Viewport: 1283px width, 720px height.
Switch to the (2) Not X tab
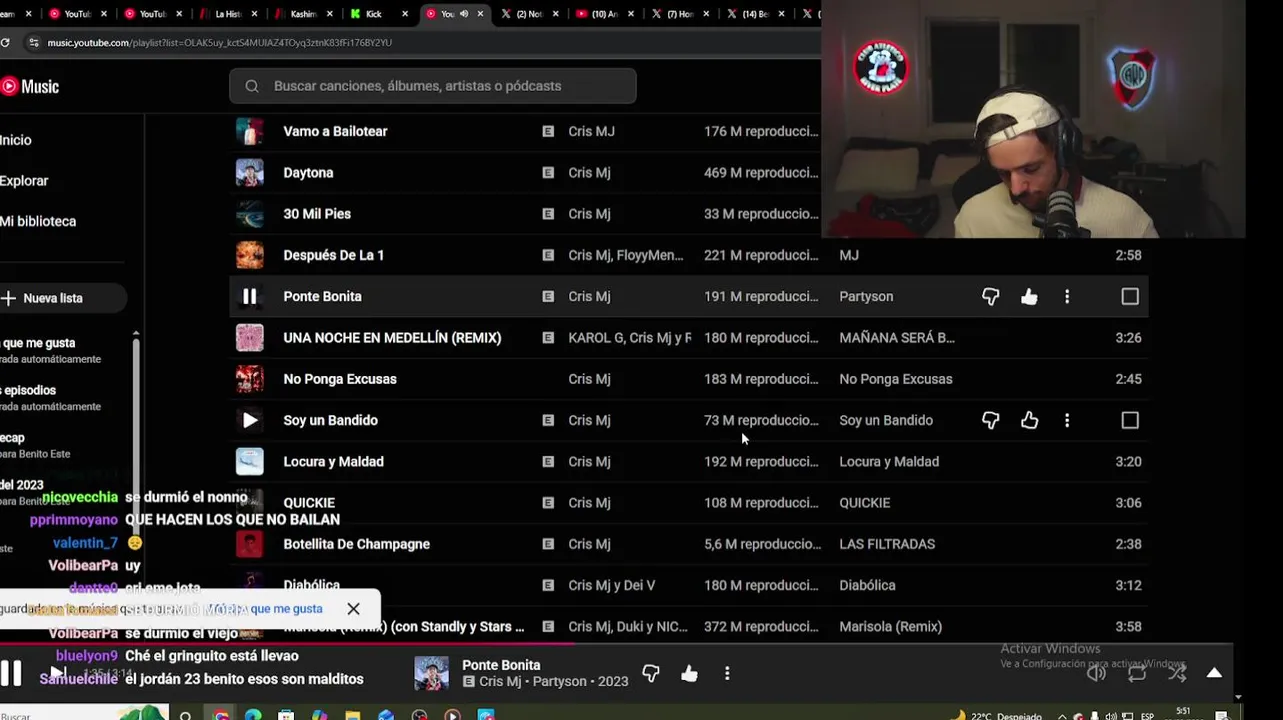pyautogui.click(x=529, y=14)
